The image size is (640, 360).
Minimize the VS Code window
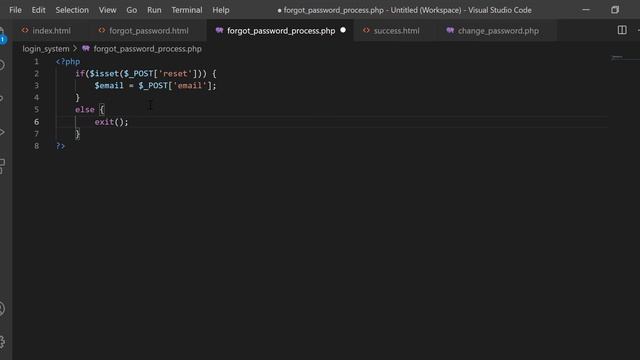coord(586,10)
